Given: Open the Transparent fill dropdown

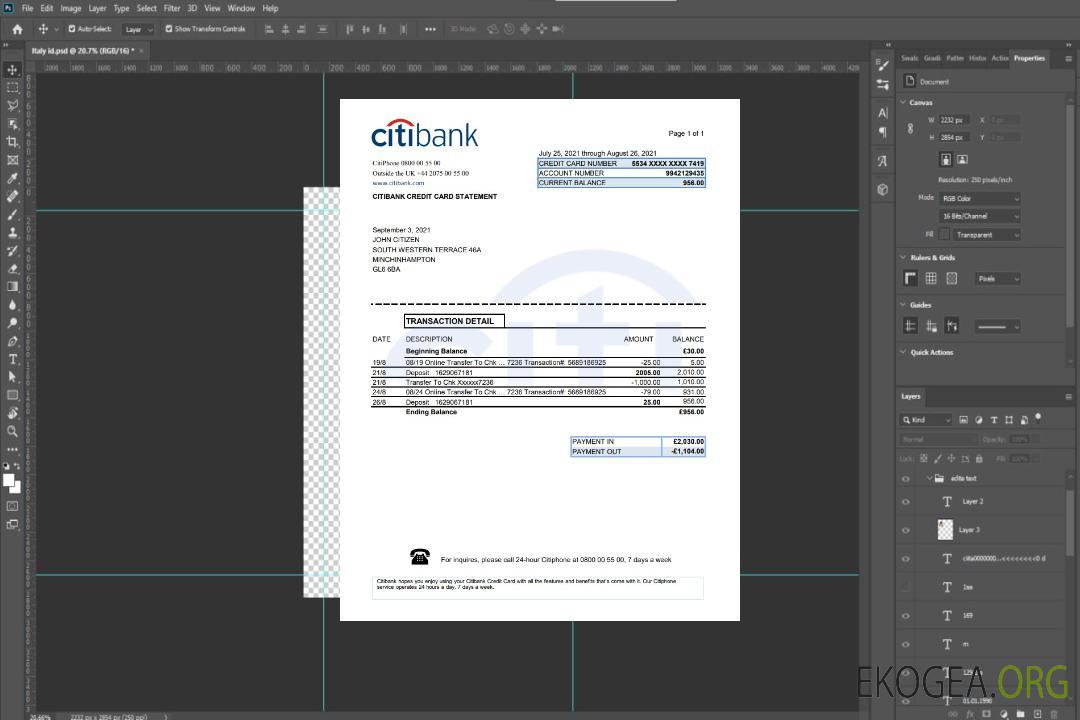Looking at the screenshot, I should [986, 235].
